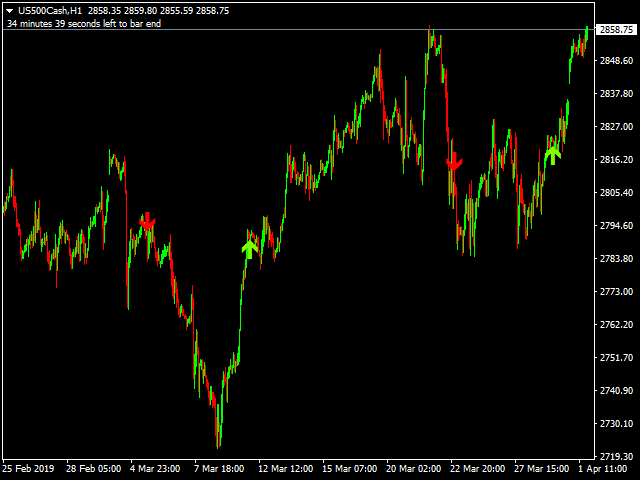
Task: Click the 2740.90 price scale label
Action: tap(616, 391)
